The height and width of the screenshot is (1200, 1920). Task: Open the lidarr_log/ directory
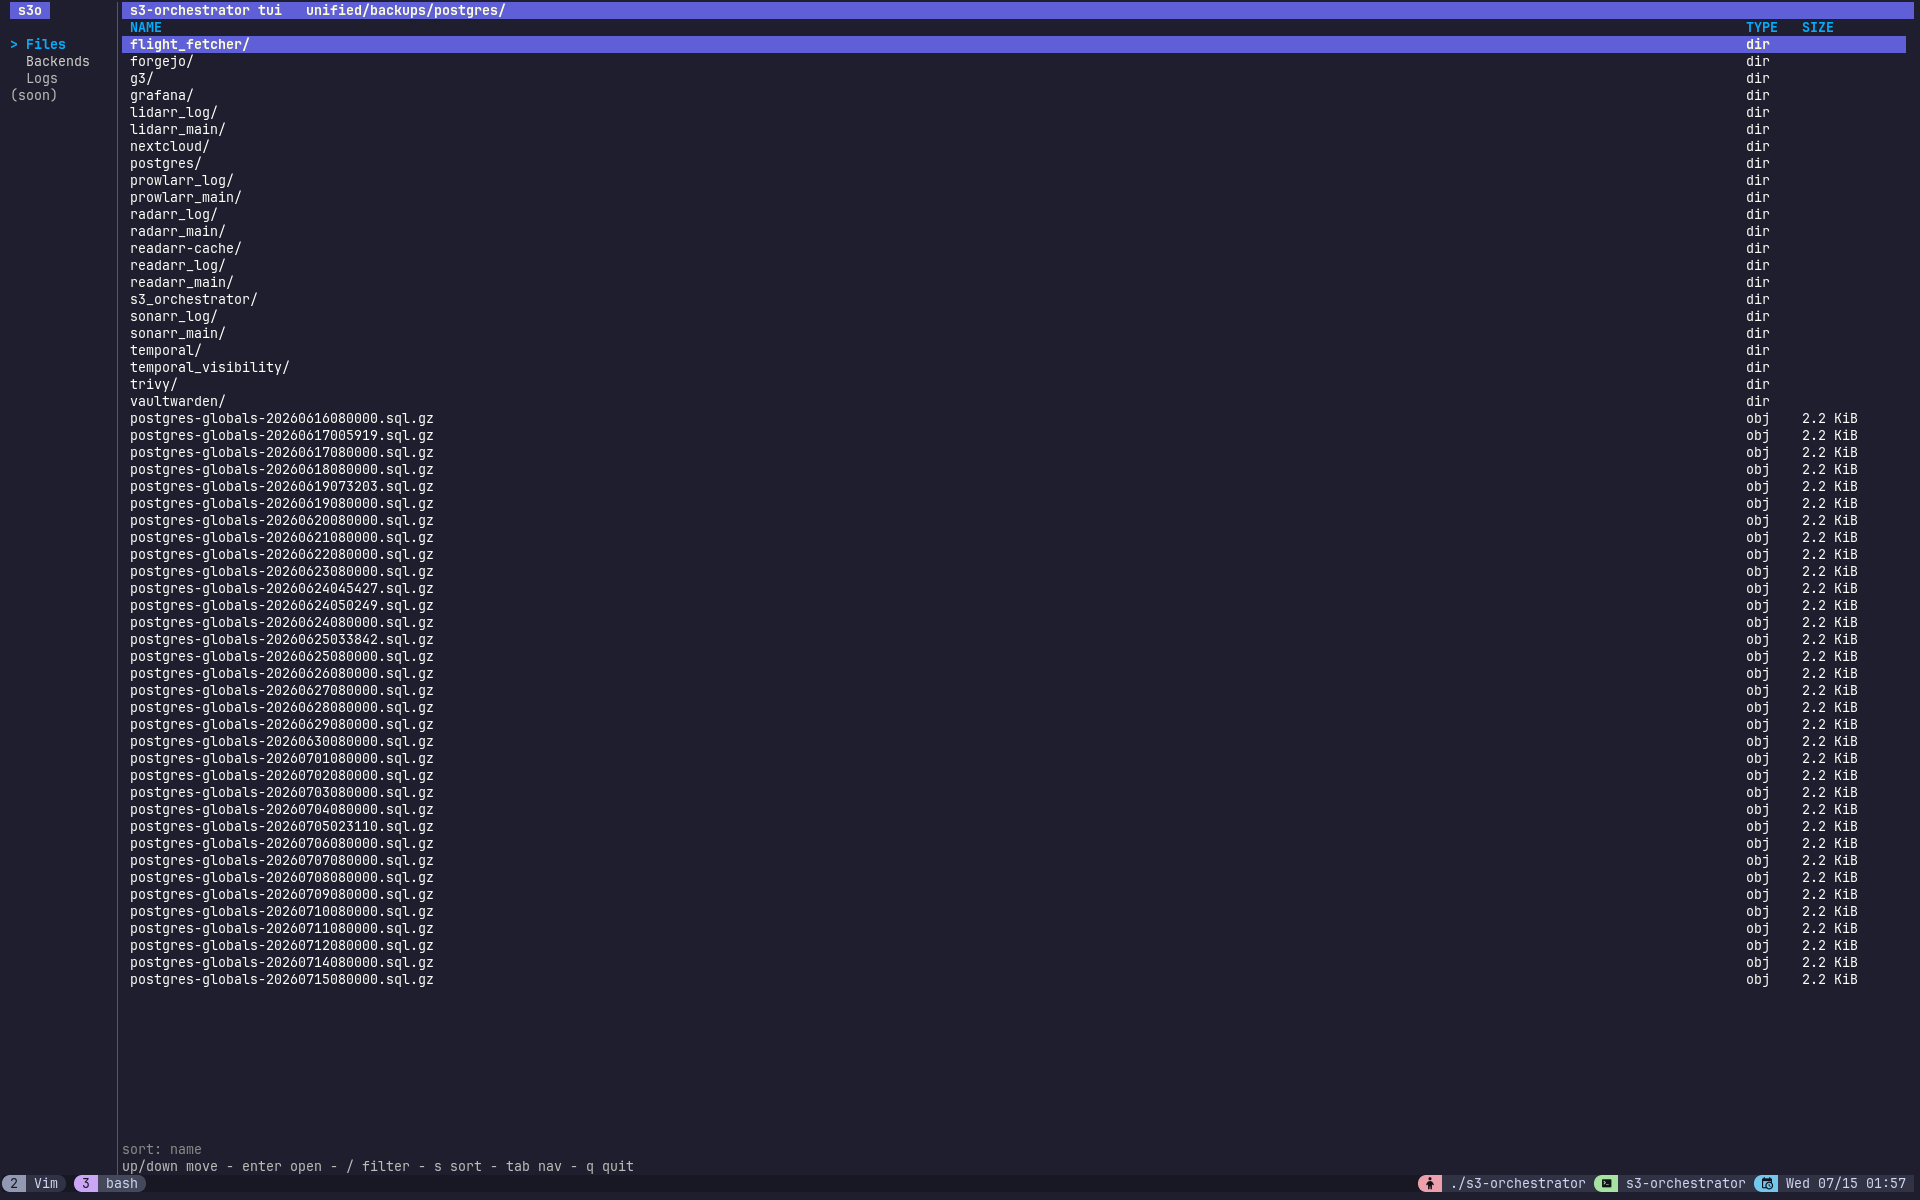point(1013,112)
